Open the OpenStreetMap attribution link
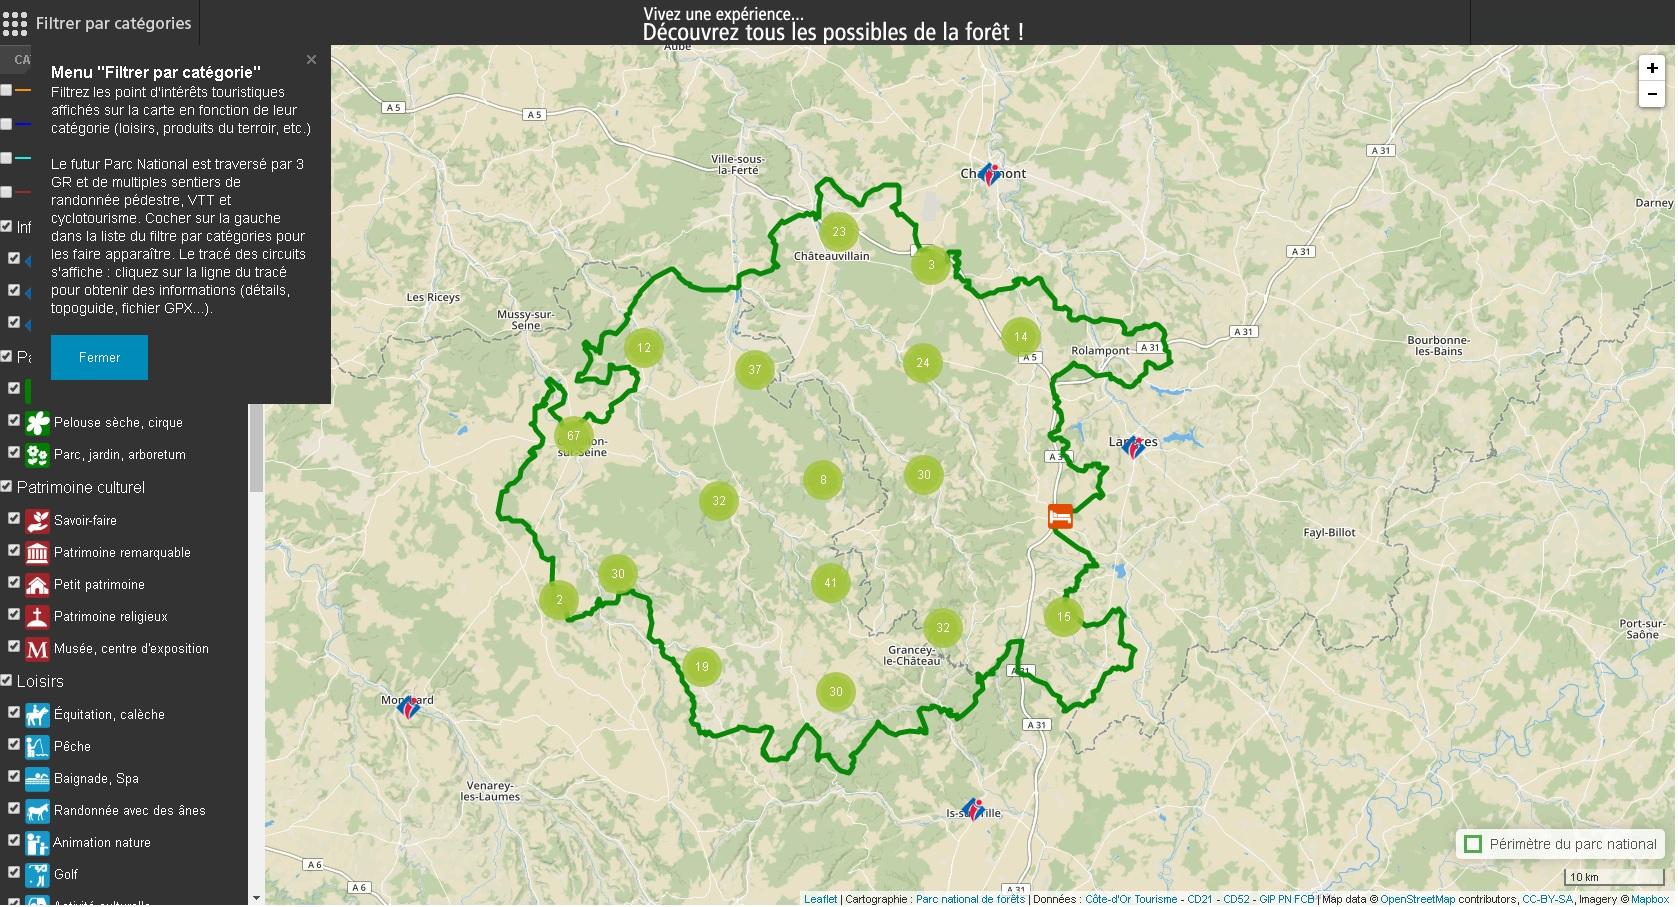This screenshot has height=907, width=1678. [1418, 900]
